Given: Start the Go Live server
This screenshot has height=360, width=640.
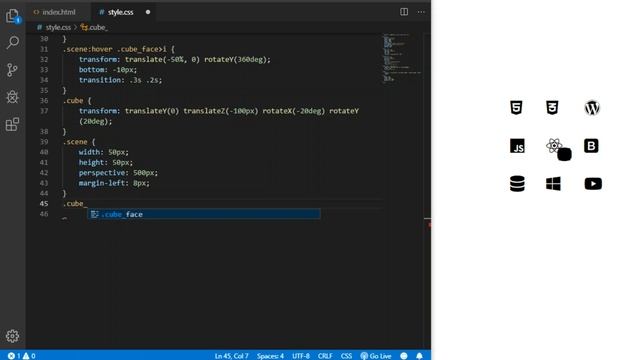Looking at the screenshot, I should click(376, 356).
